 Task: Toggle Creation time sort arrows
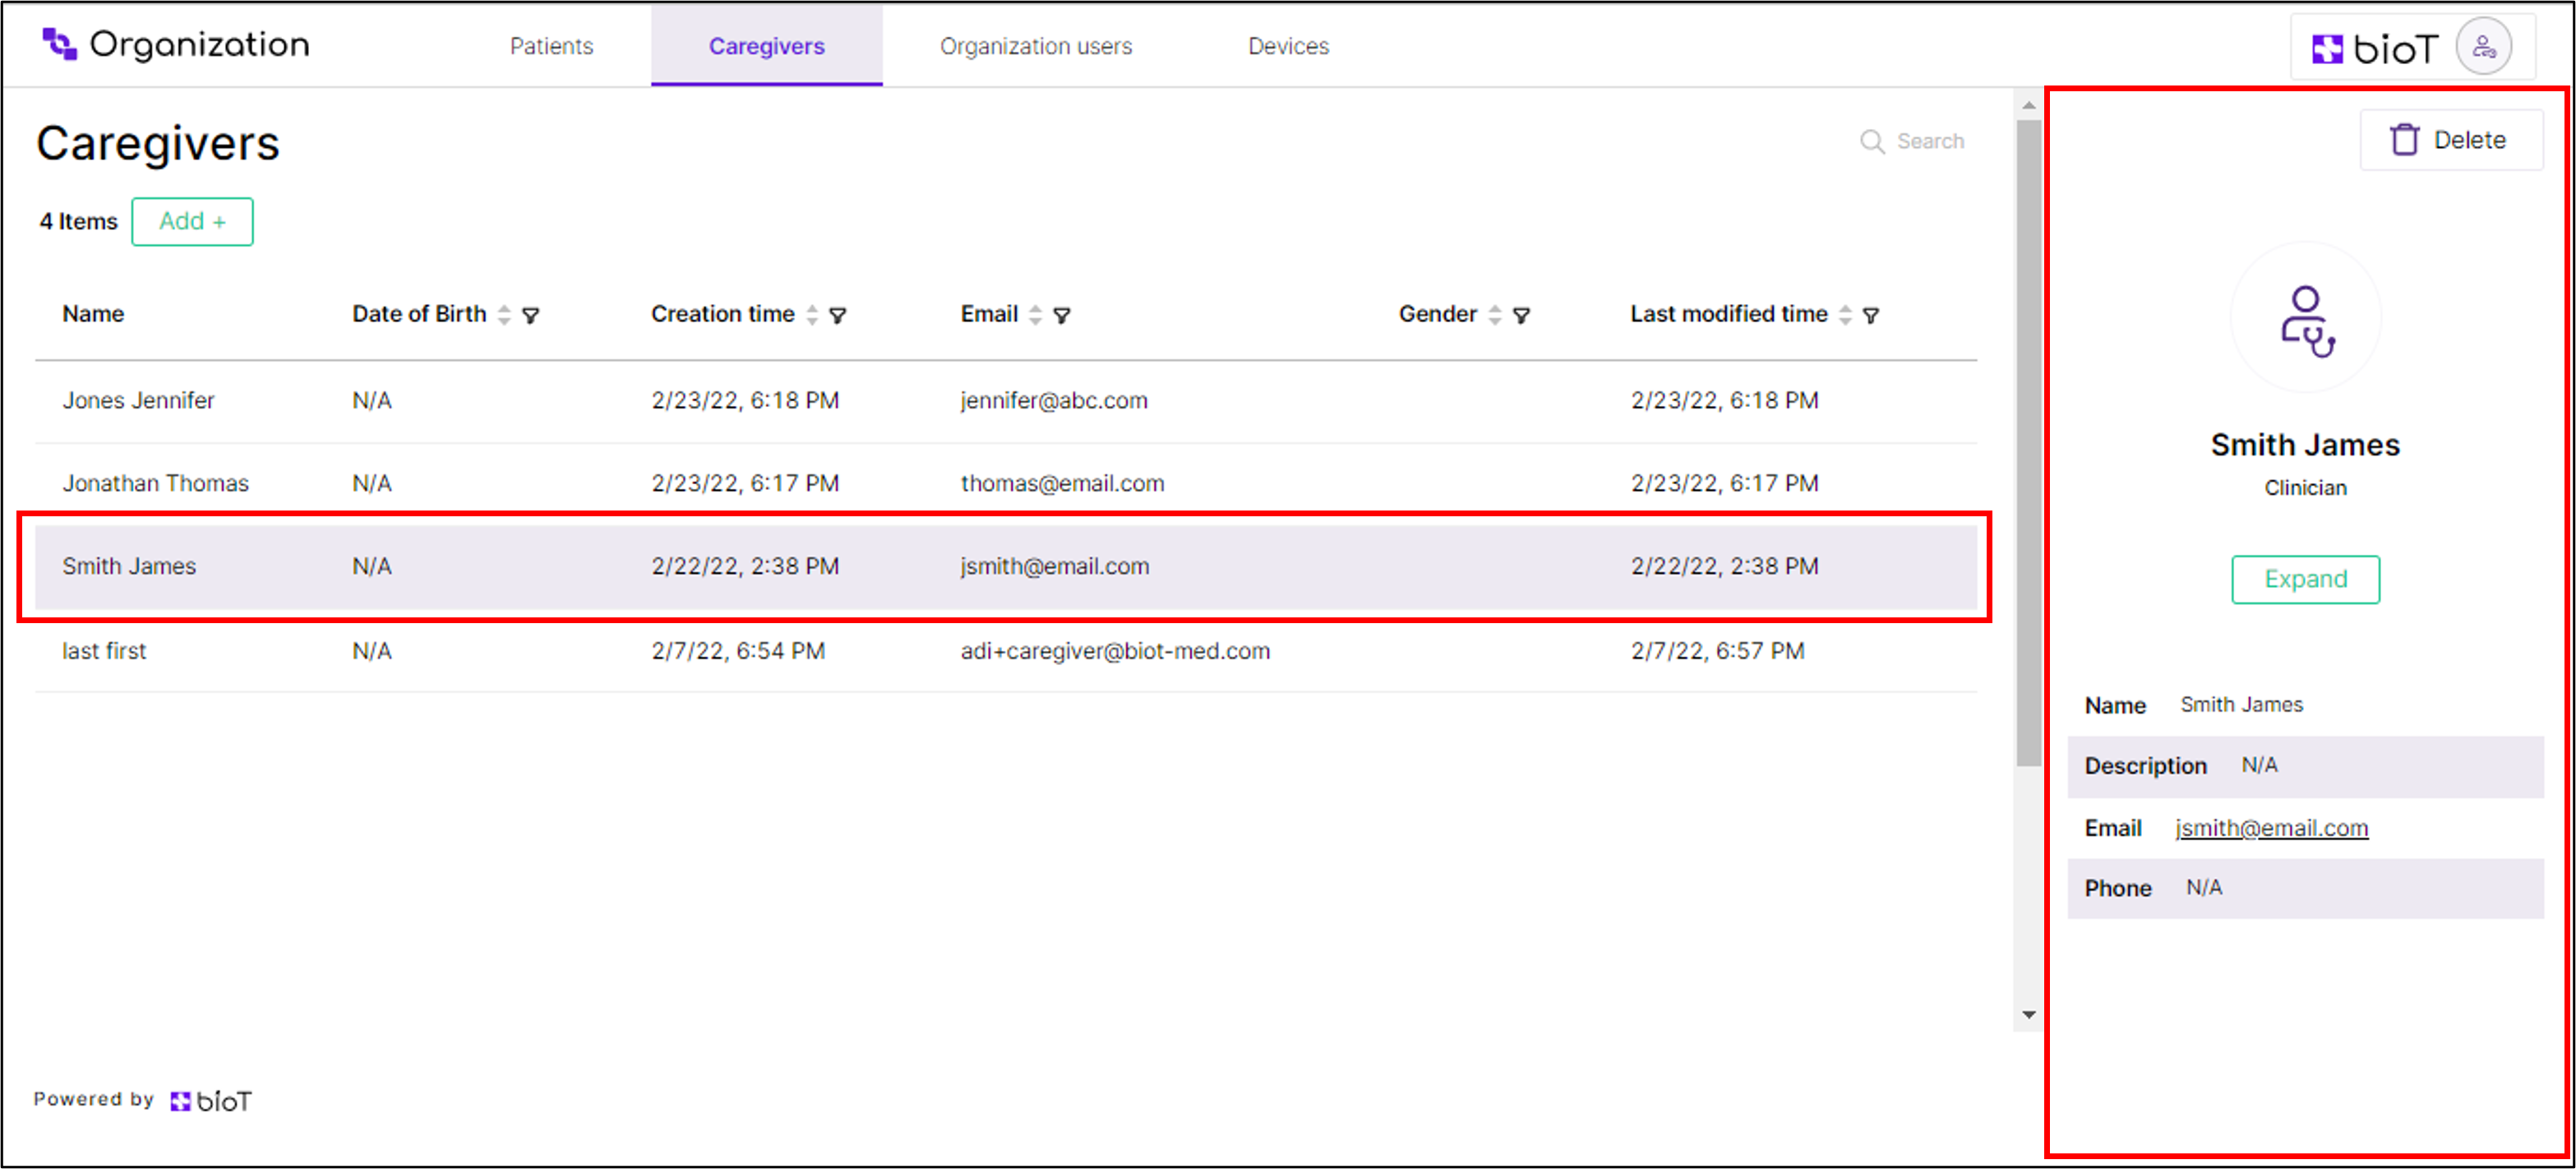[x=812, y=315]
